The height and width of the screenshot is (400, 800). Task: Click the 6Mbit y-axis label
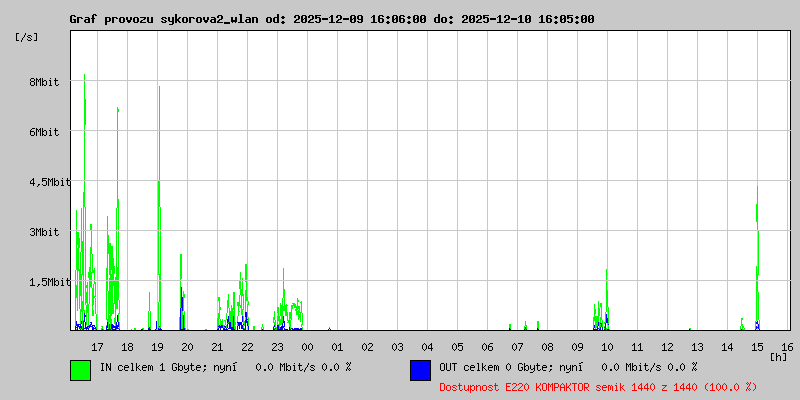(x=44, y=132)
